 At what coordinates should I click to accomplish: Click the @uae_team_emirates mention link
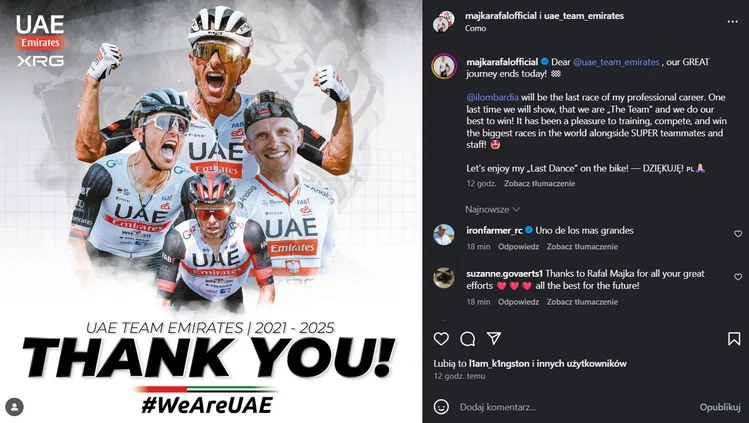616,62
